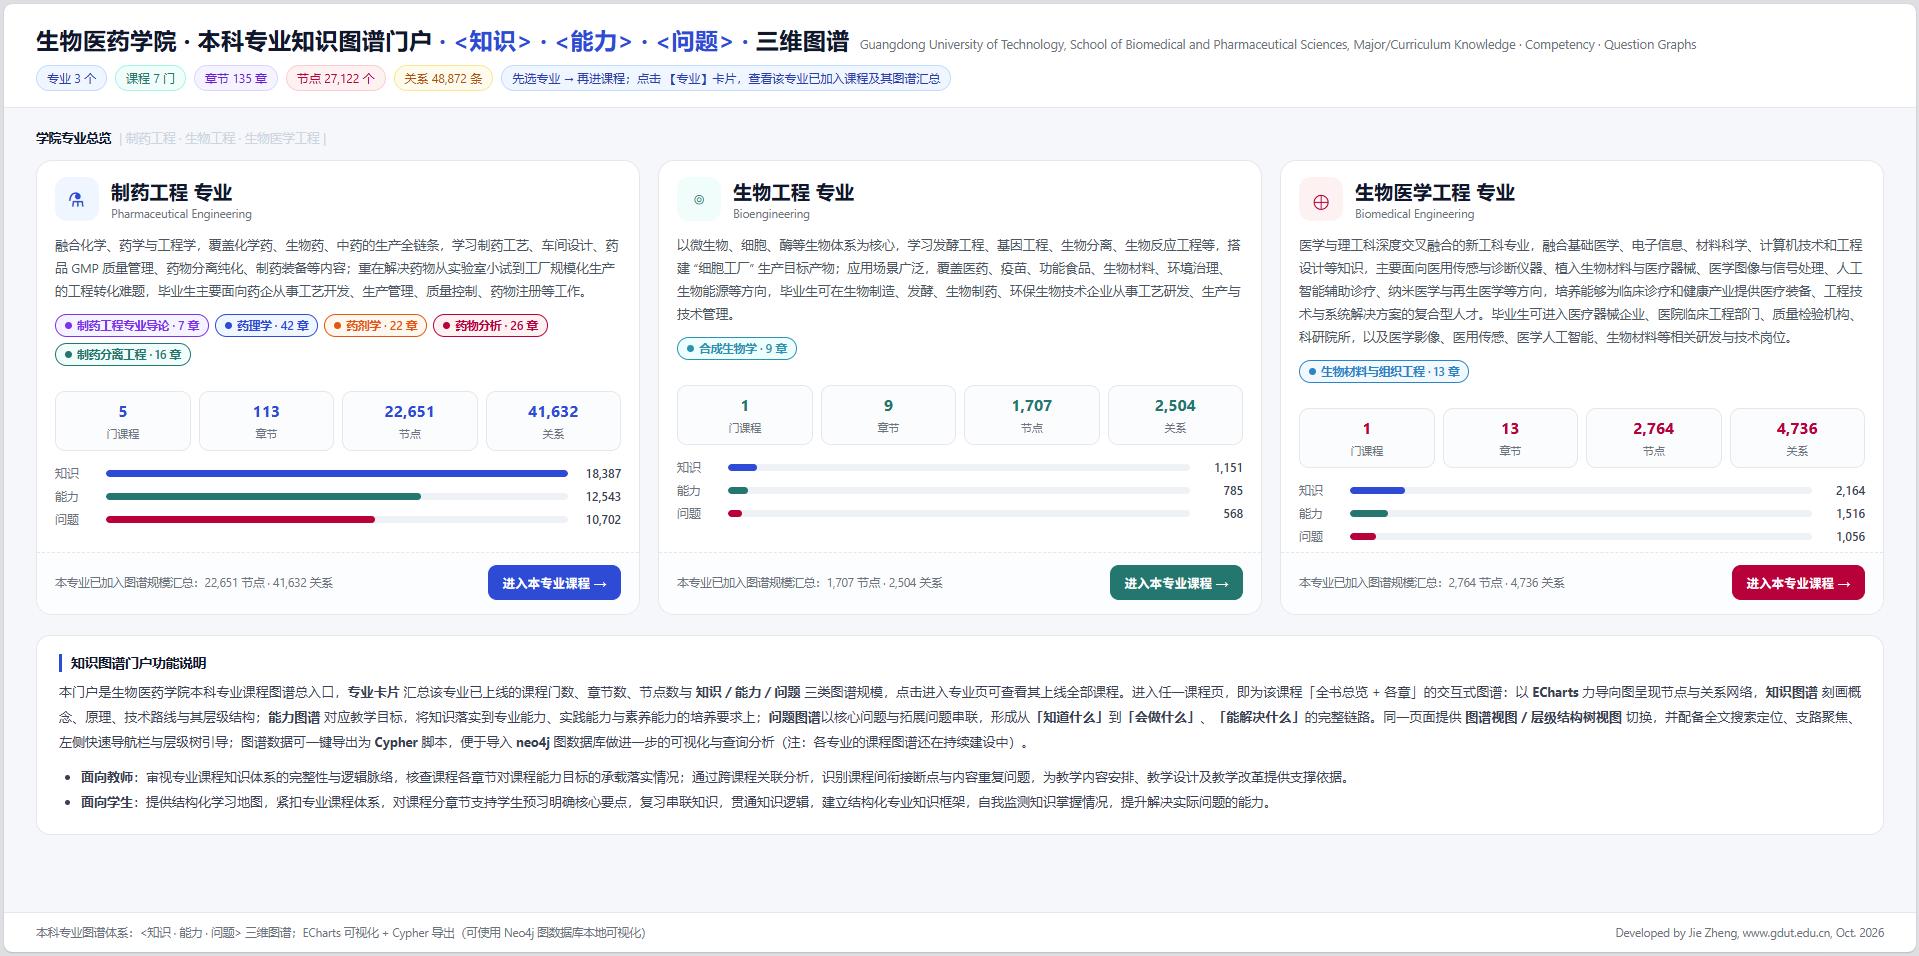Click the 生物医学工程 crosshair icon
Viewport: 1919px width, 956px height.
pos(1321,200)
